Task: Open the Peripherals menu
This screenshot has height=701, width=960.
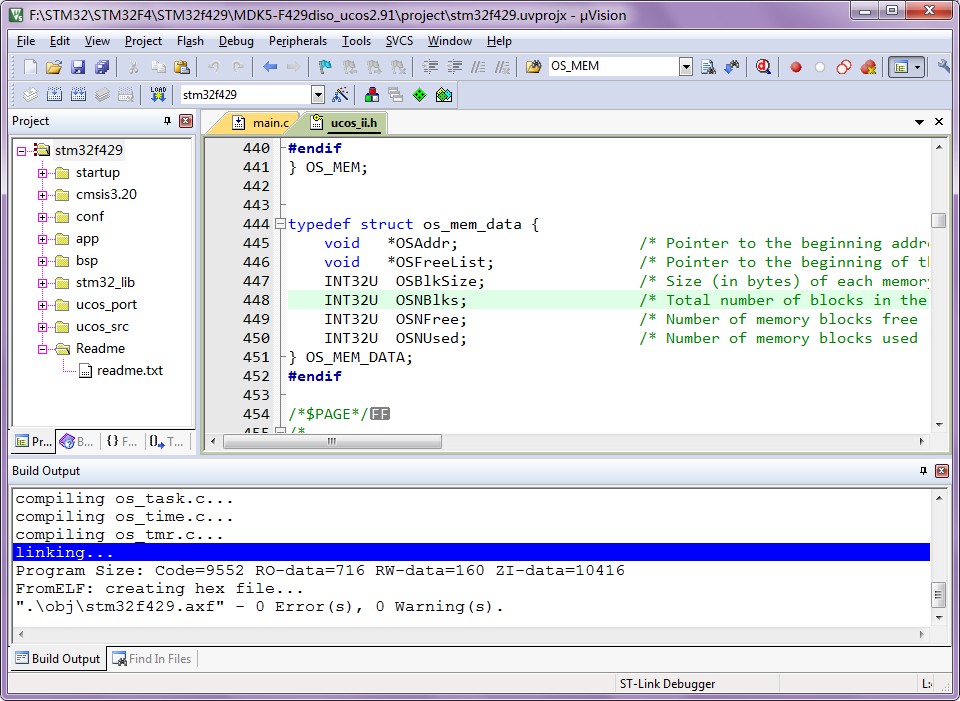Action: click(x=297, y=41)
